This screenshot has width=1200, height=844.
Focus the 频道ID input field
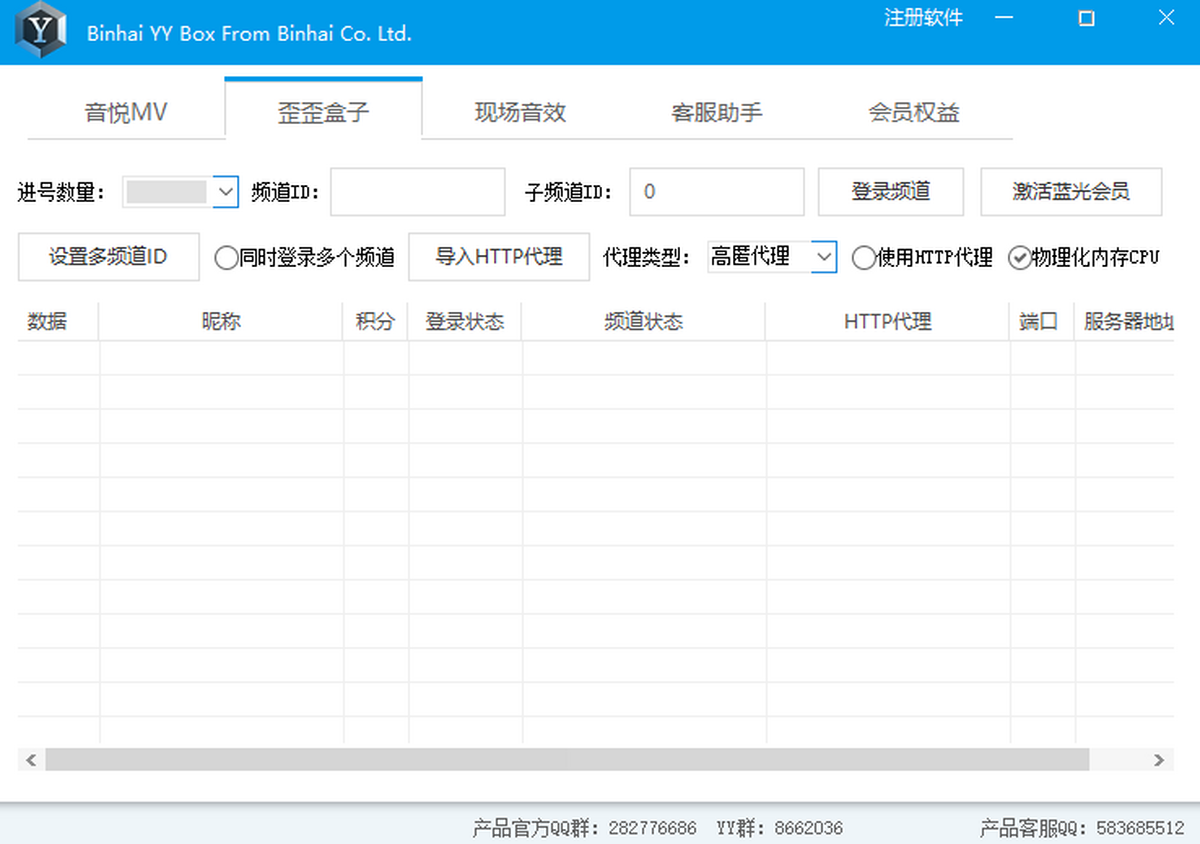pos(418,192)
